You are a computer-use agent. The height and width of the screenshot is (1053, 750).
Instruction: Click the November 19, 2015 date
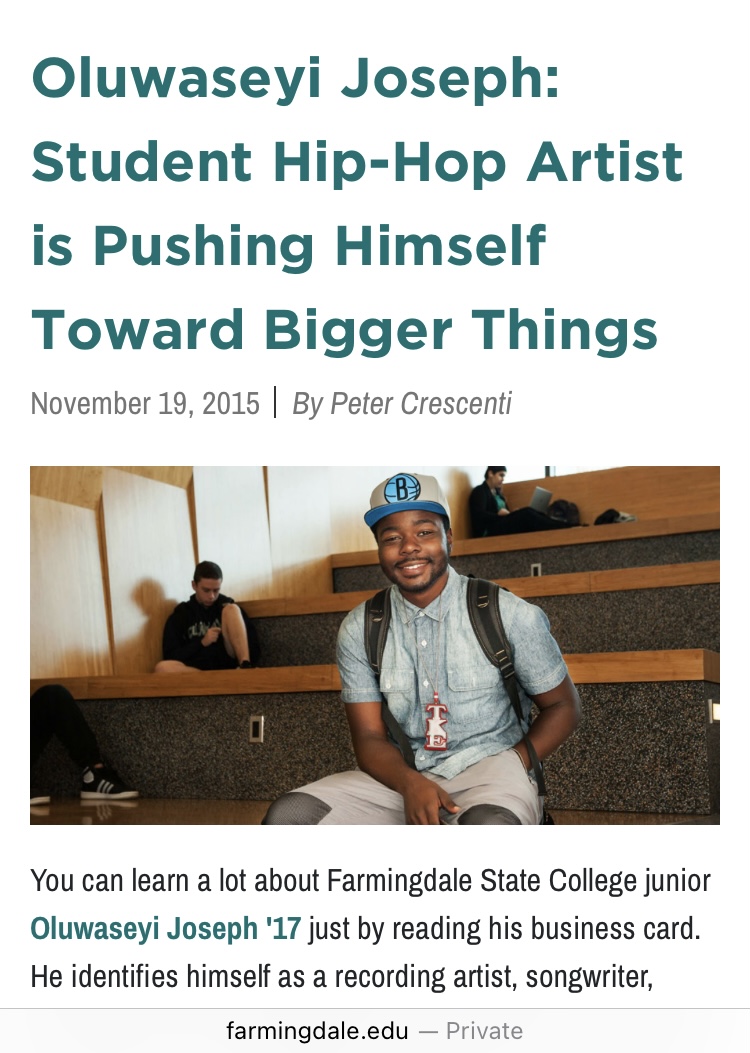[x=145, y=403]
